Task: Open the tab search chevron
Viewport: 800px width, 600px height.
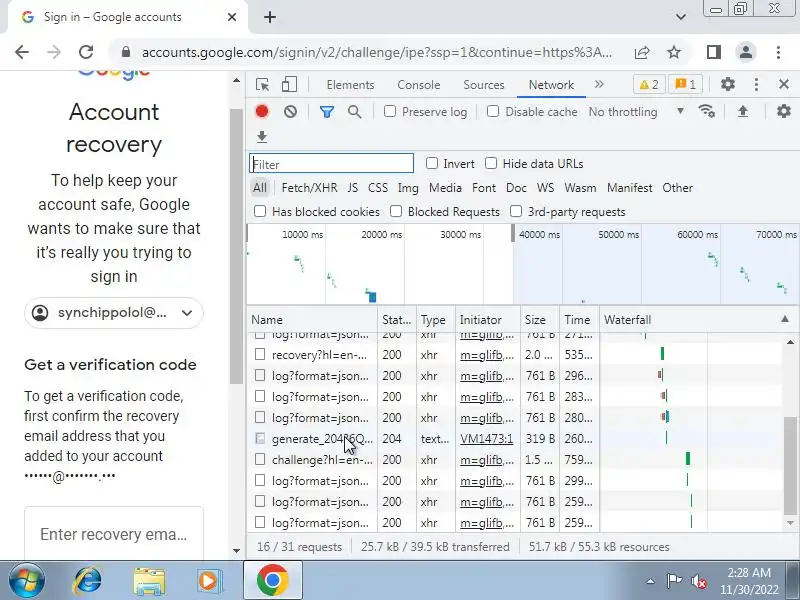Action: click(x=681, y=17)
